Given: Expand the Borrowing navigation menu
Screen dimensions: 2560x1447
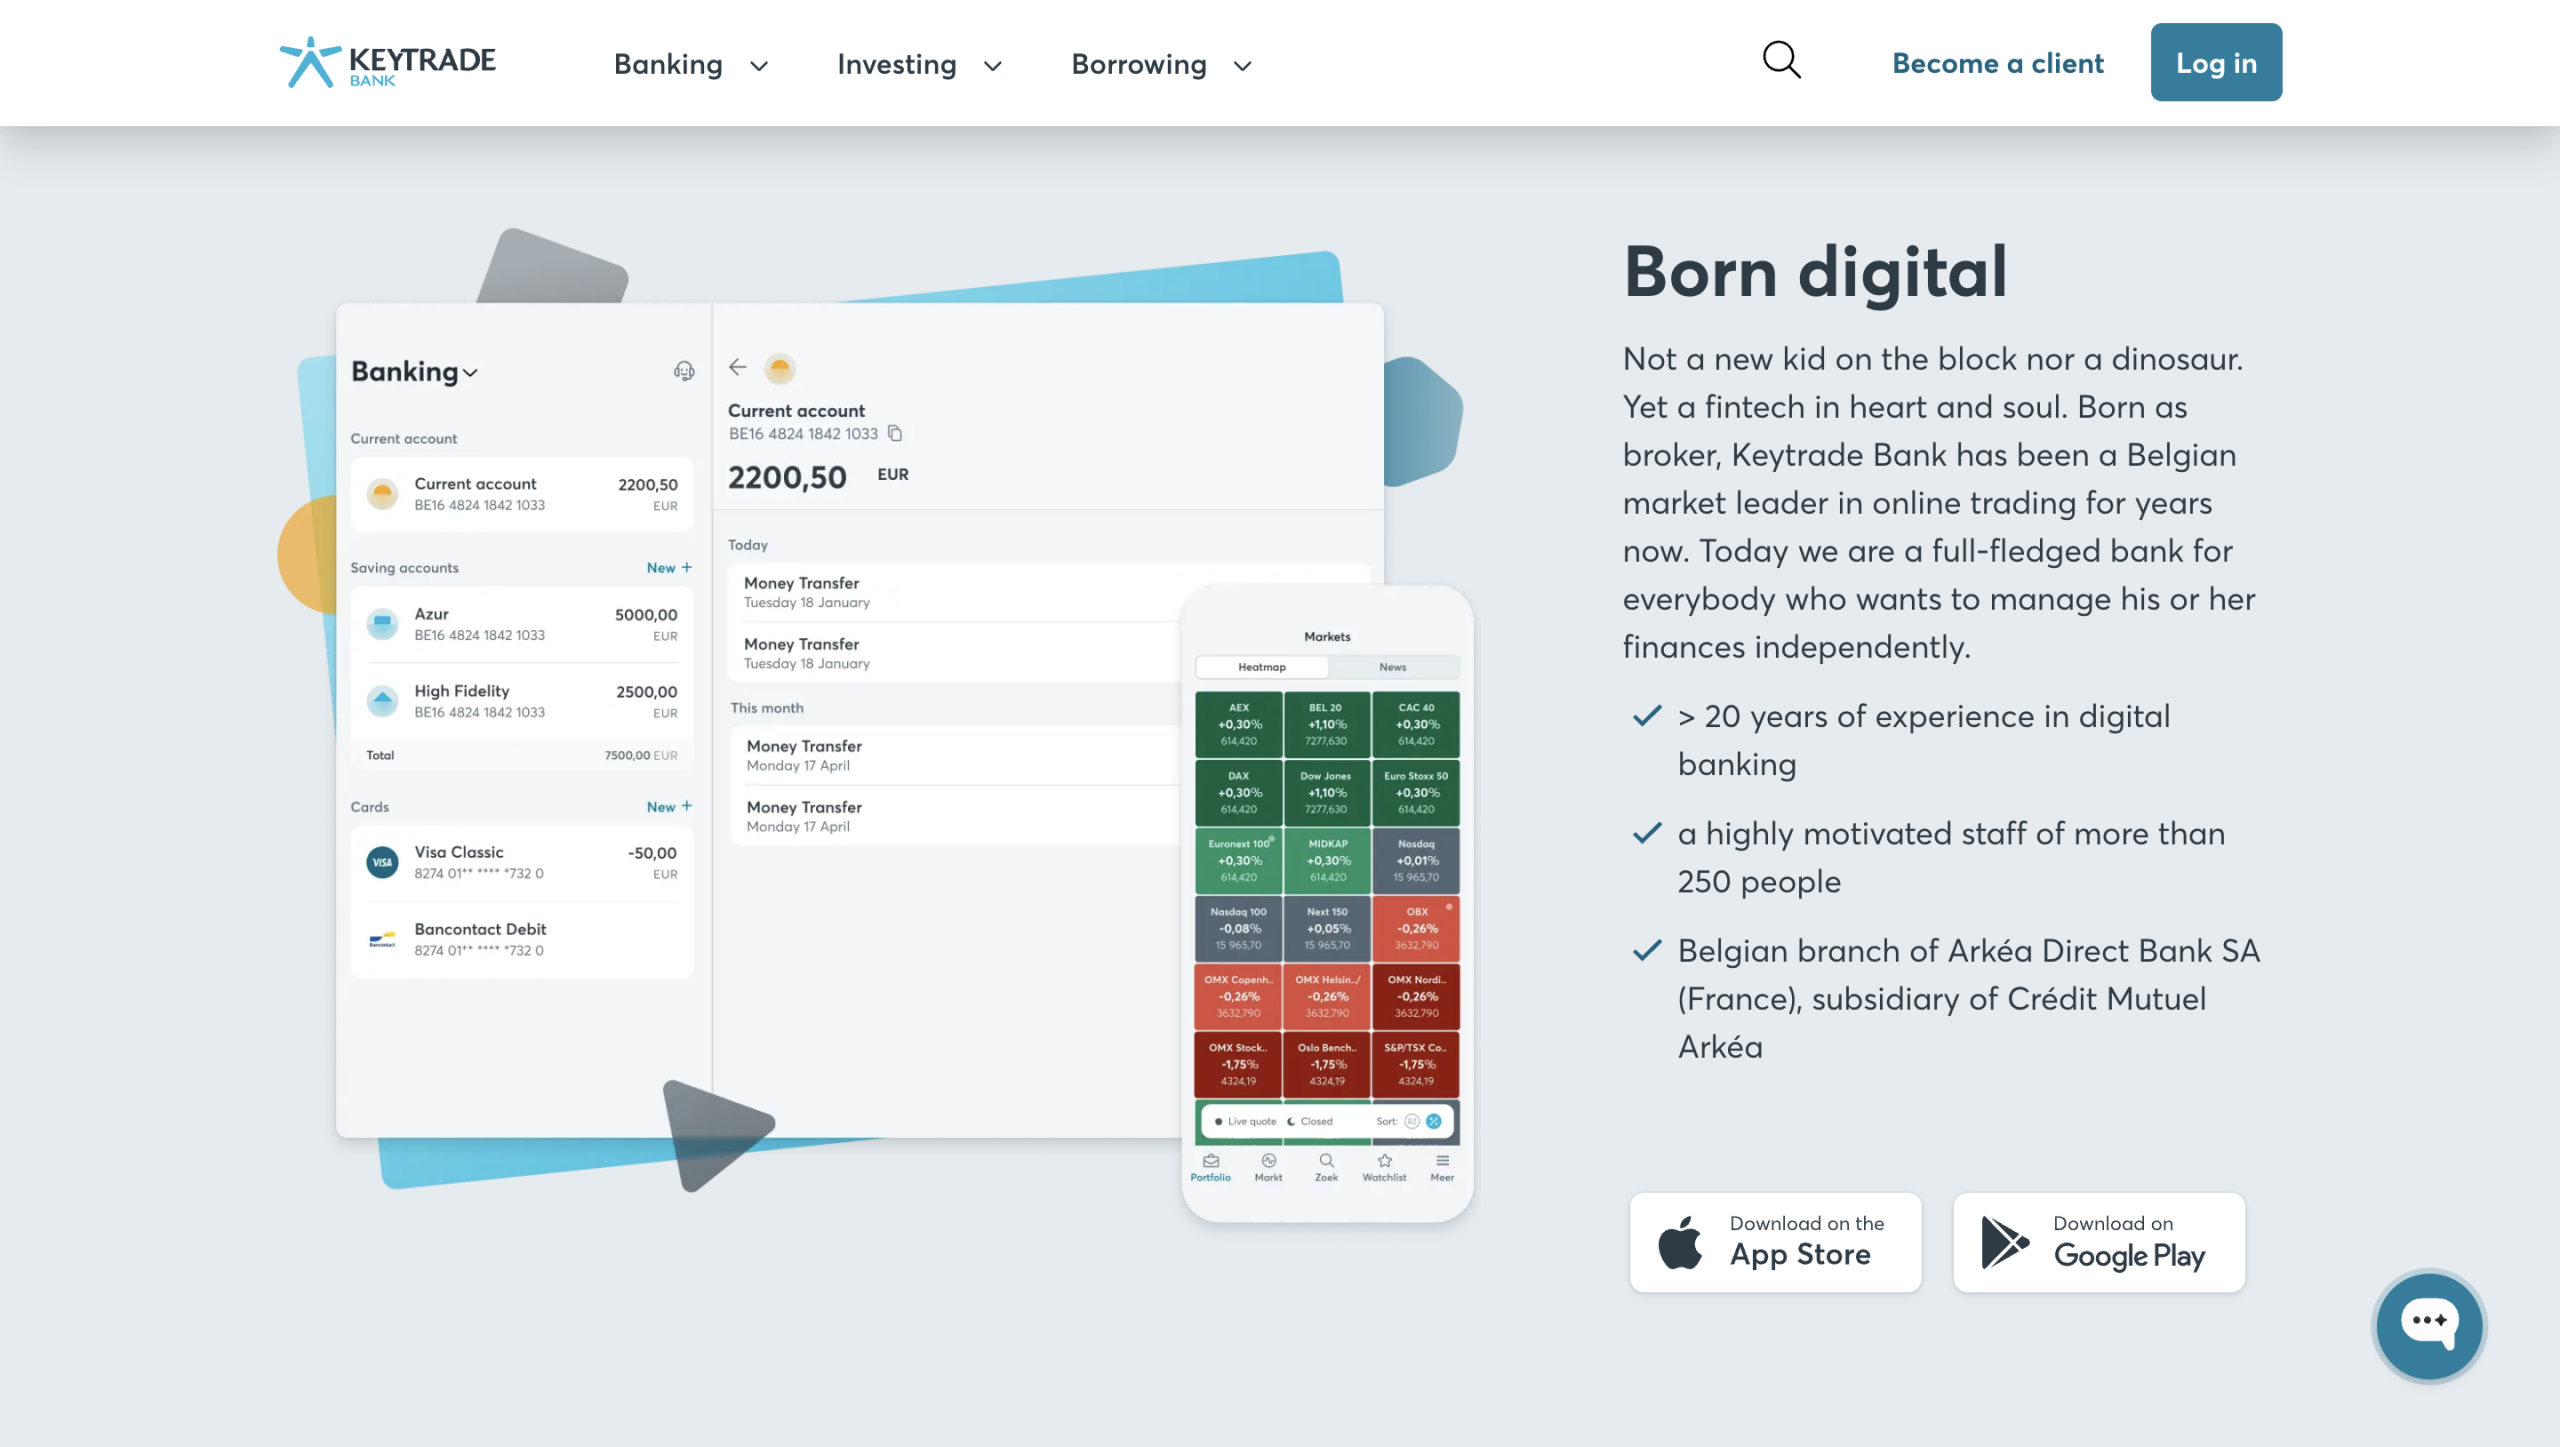Looking at the screenshot, I should 1162,64.
